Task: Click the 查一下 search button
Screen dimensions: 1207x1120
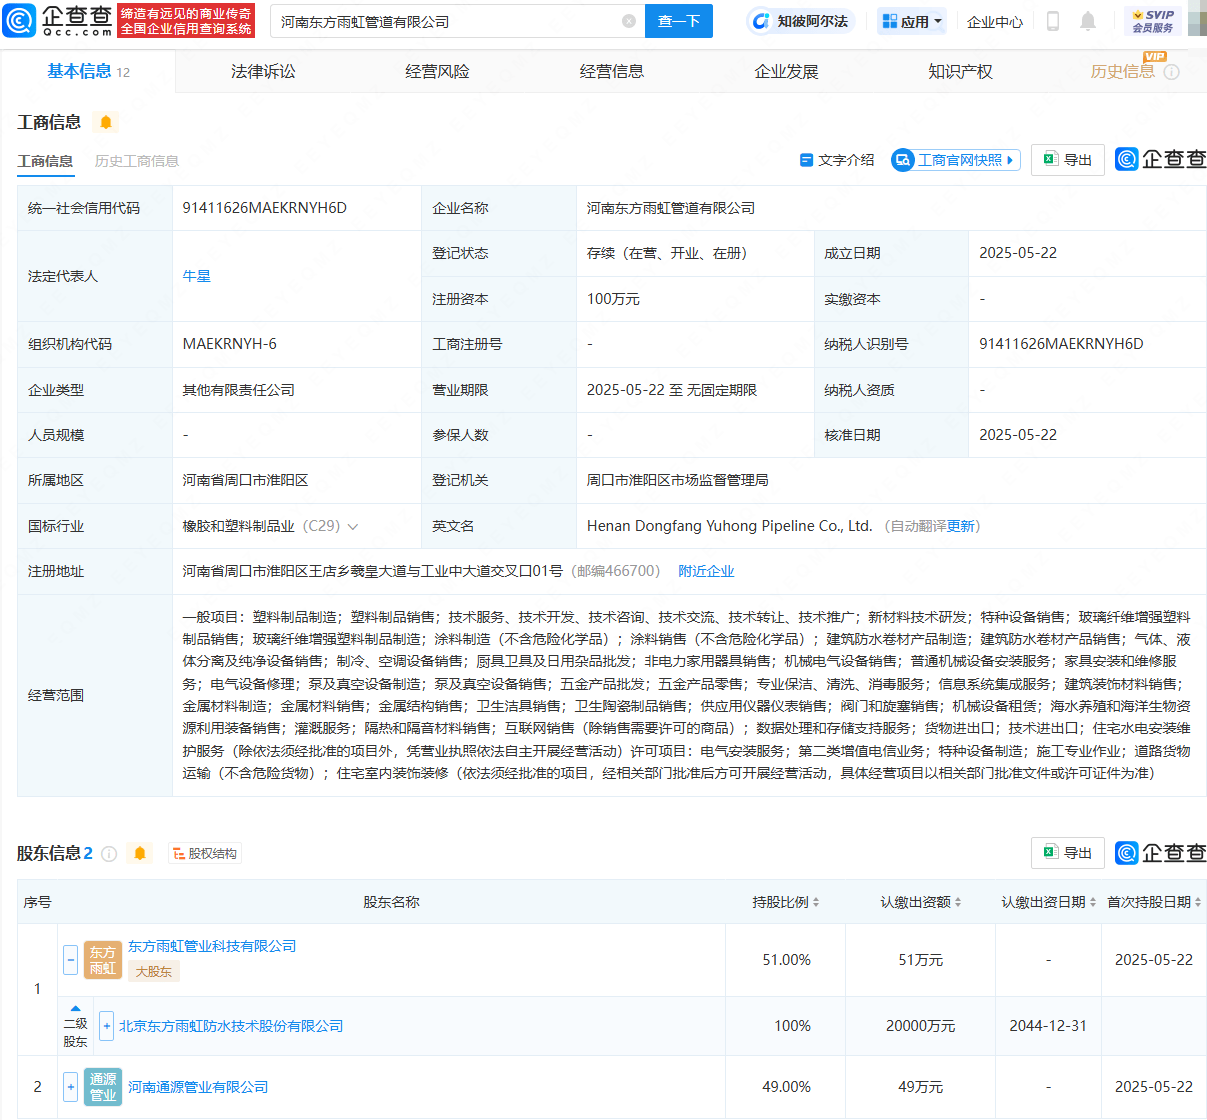Action: click(x=679, y=21)
